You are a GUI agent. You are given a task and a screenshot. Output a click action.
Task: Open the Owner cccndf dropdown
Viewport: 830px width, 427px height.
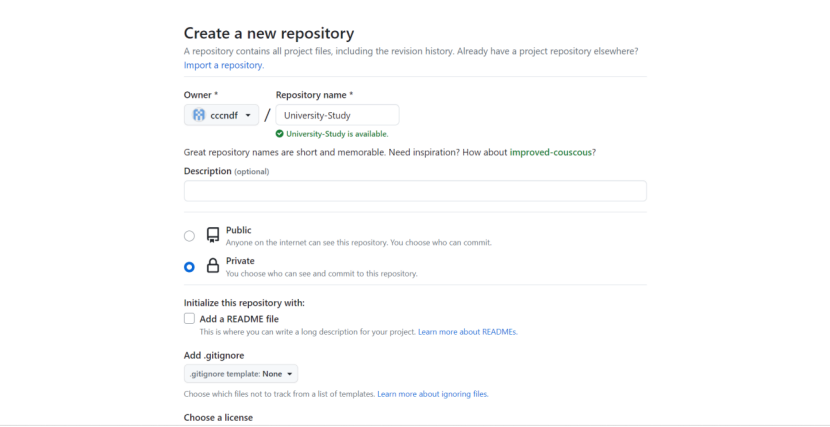coord(221,115)
